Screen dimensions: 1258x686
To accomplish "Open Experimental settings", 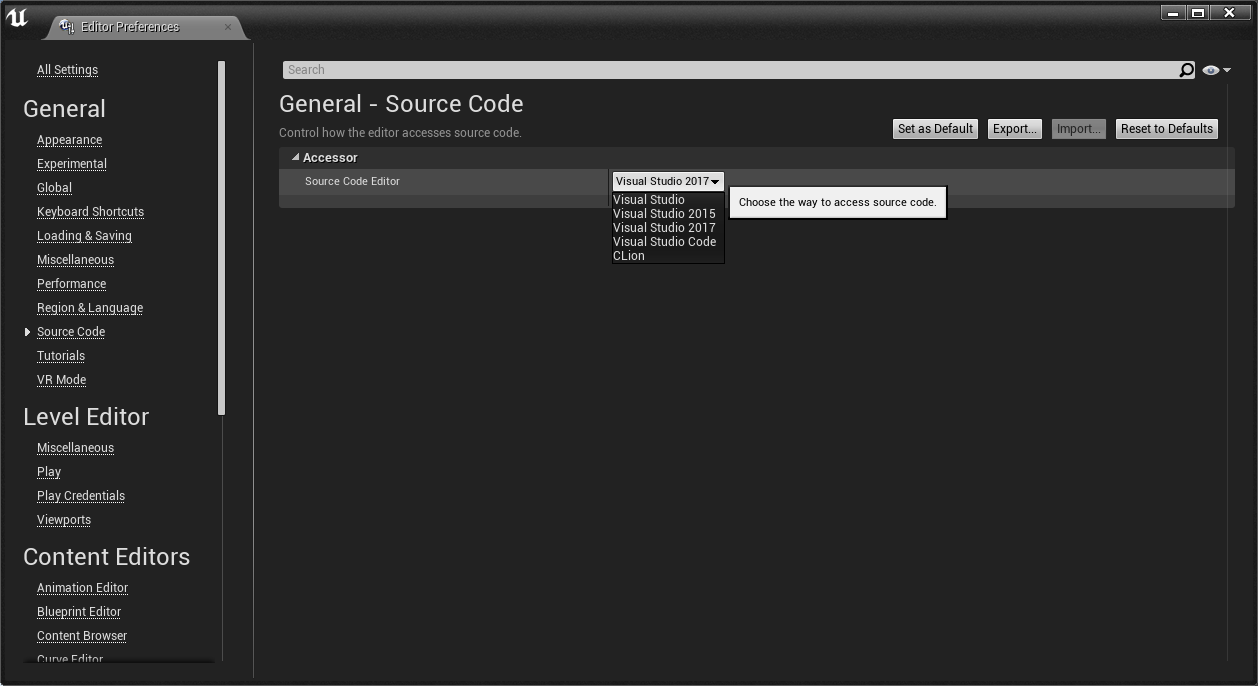I will pyautogui.click(x=72, y=164).
